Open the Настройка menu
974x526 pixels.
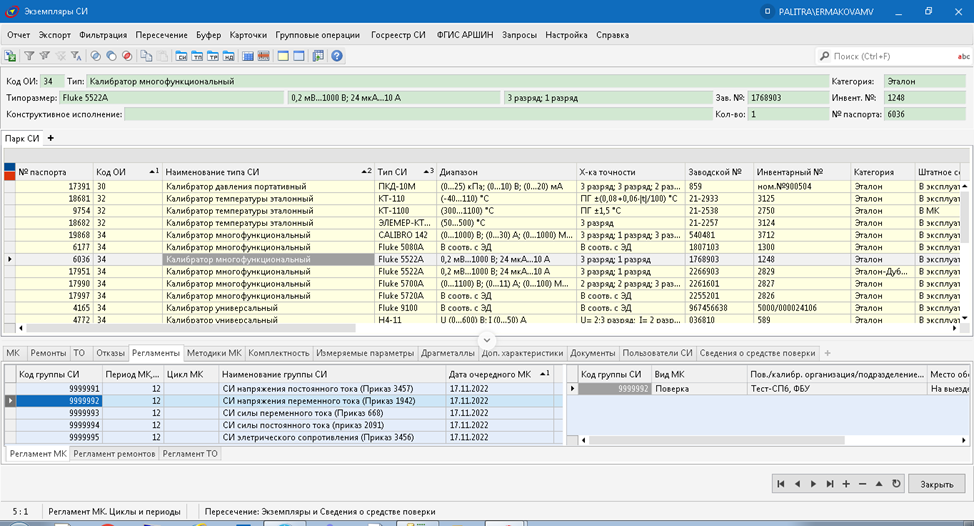point(566,35)
